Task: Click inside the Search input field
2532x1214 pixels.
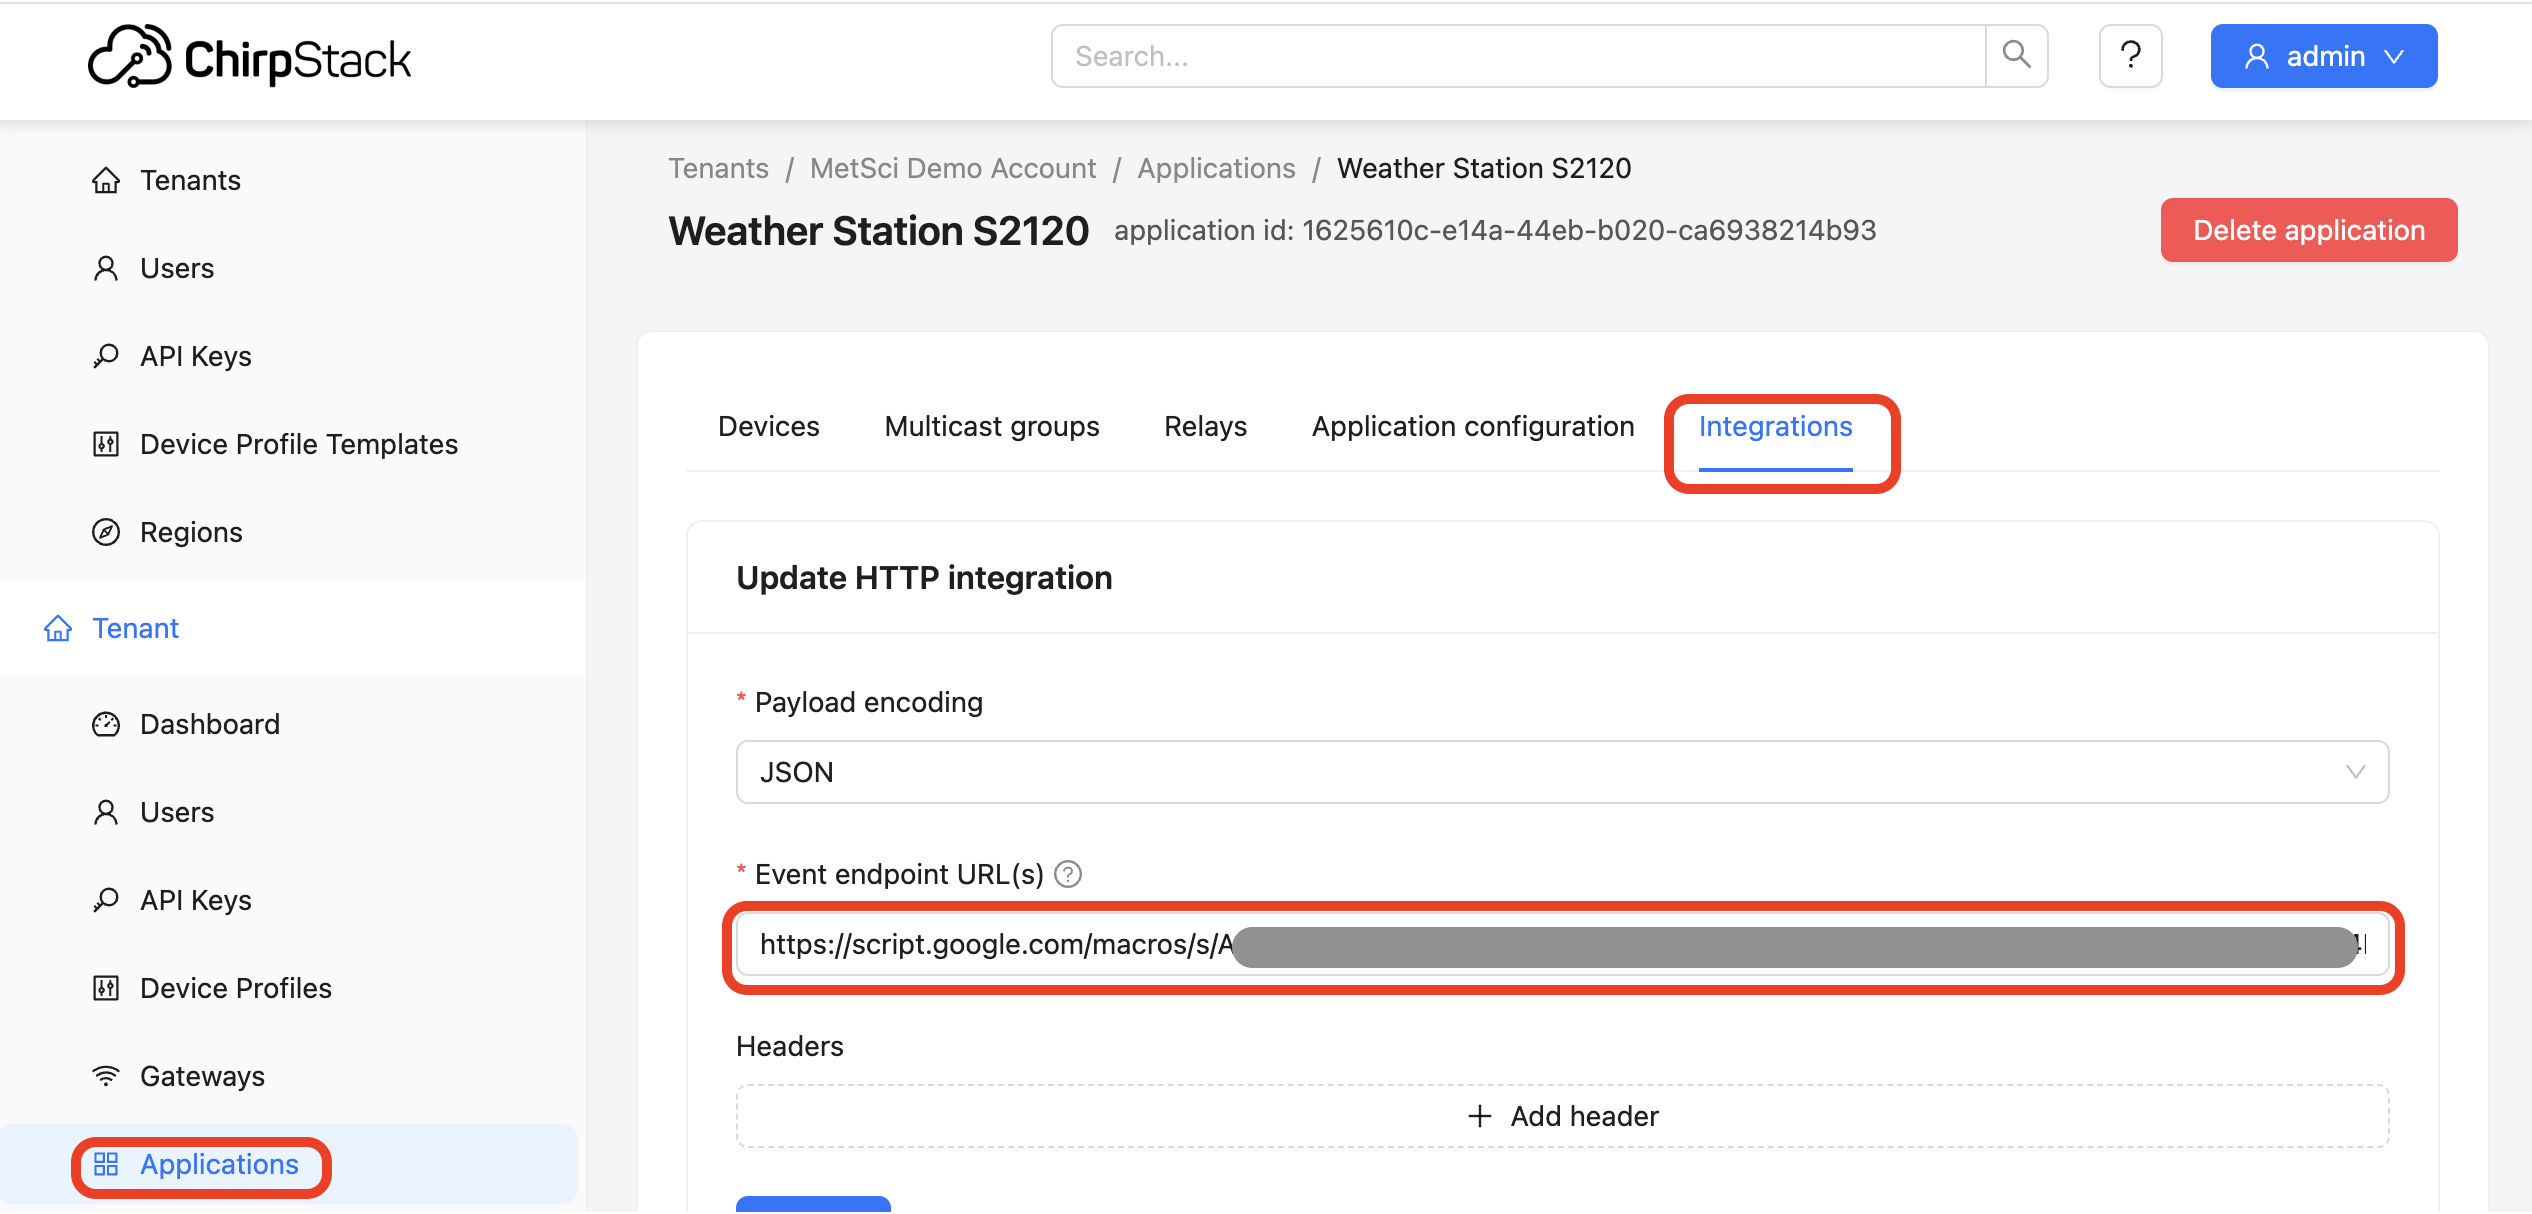Action: [1400, 56]
